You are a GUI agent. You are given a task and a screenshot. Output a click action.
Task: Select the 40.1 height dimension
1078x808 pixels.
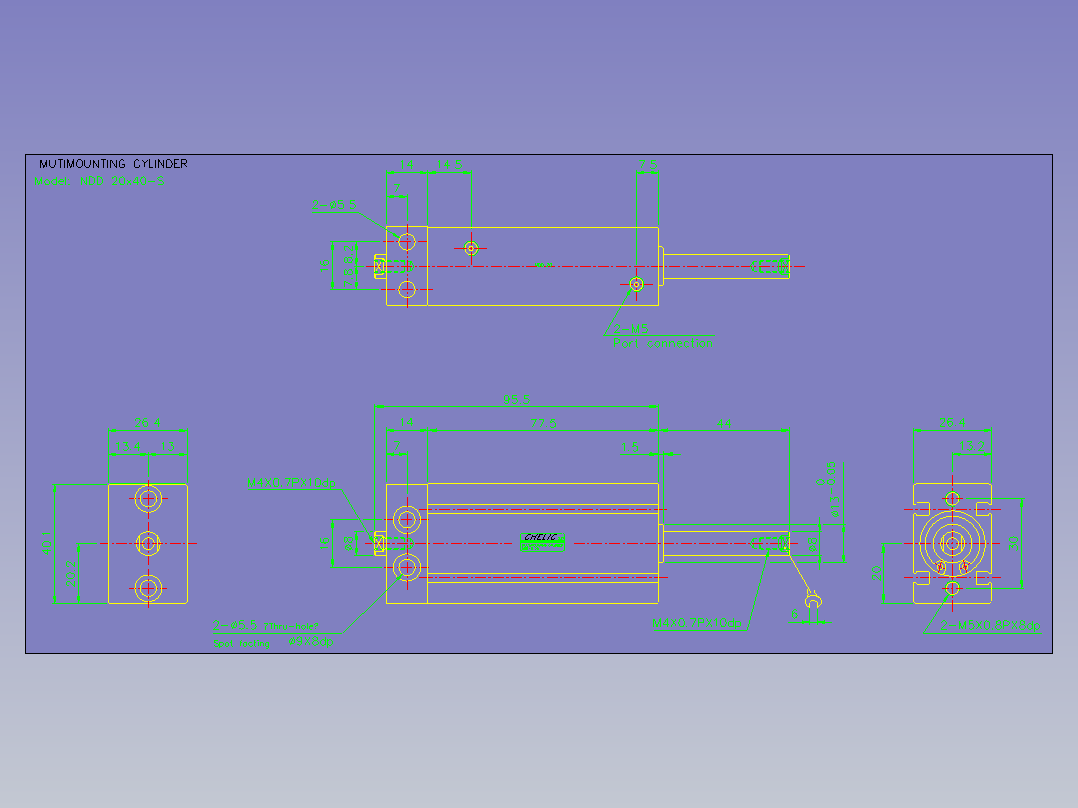pyautogui.click(x=47, y=543)
